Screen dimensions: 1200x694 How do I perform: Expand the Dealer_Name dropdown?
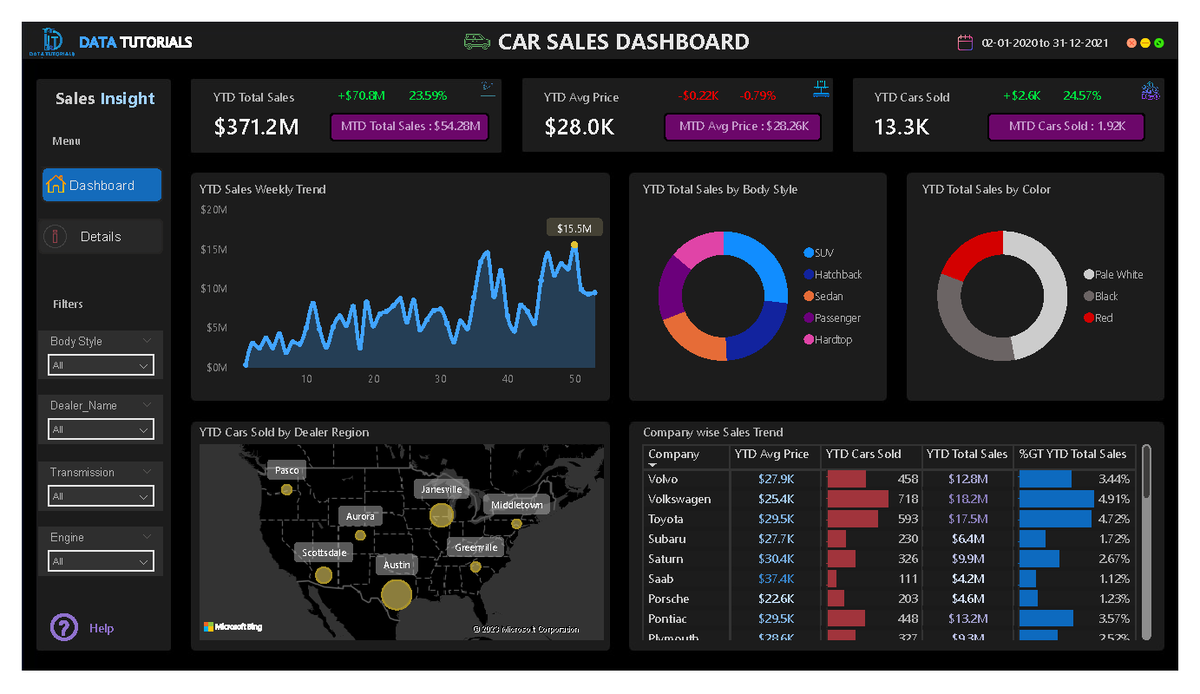coord(100,428)
